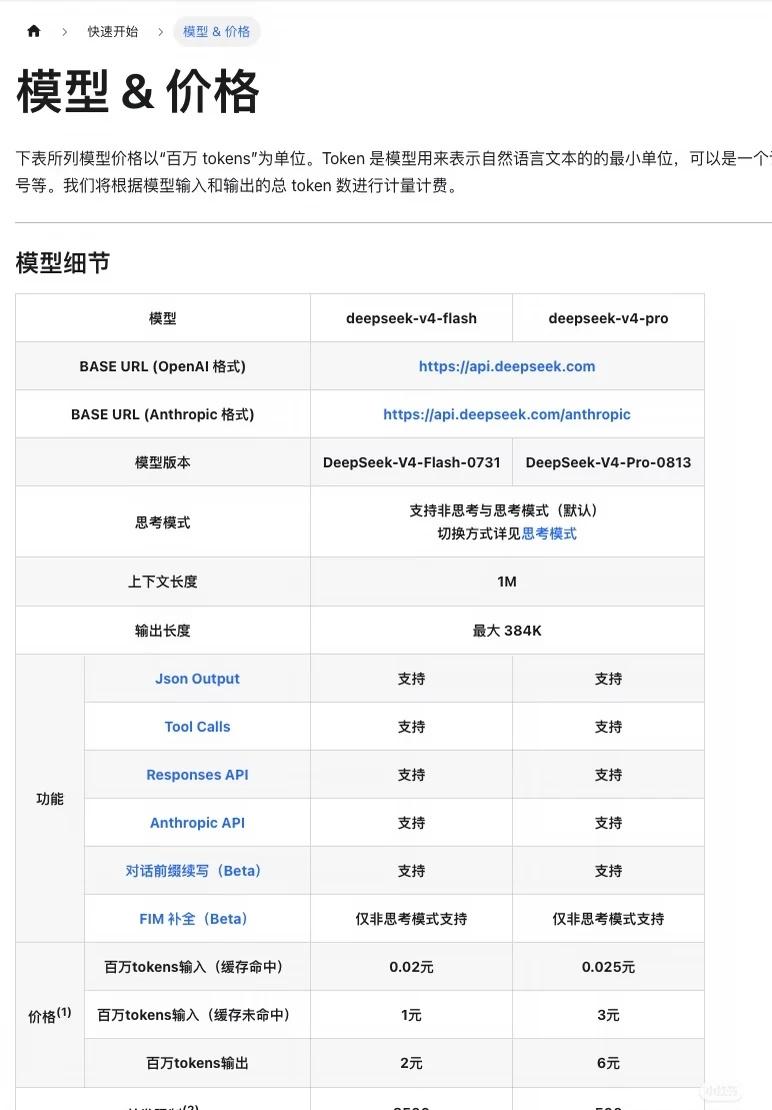The width and height of the screenshot is (772, 1110).
Task: Click 支持 for Anthropic API under flash
Action: (411, 823)
